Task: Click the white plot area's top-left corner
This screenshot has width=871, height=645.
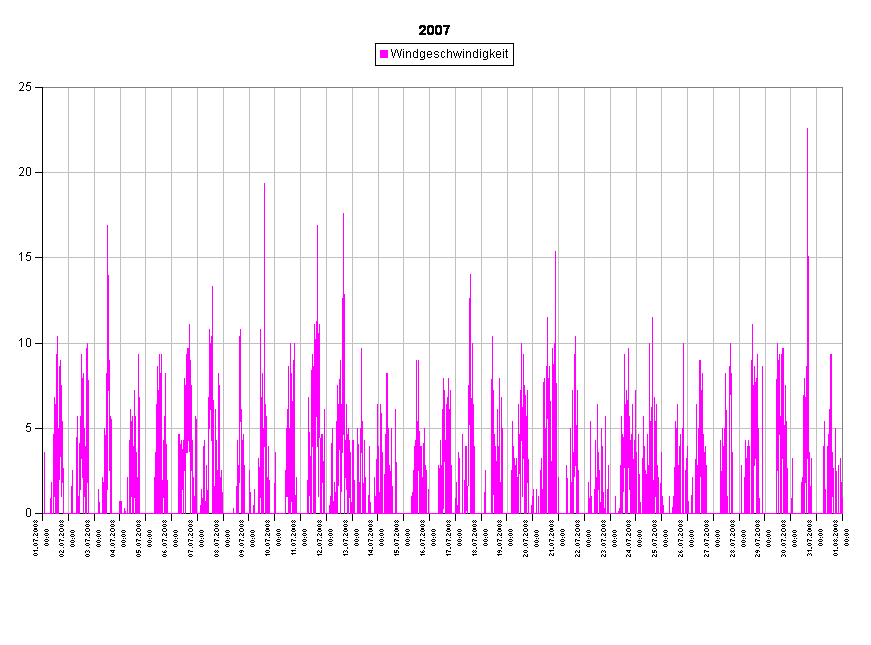Action: pos(44,89)
